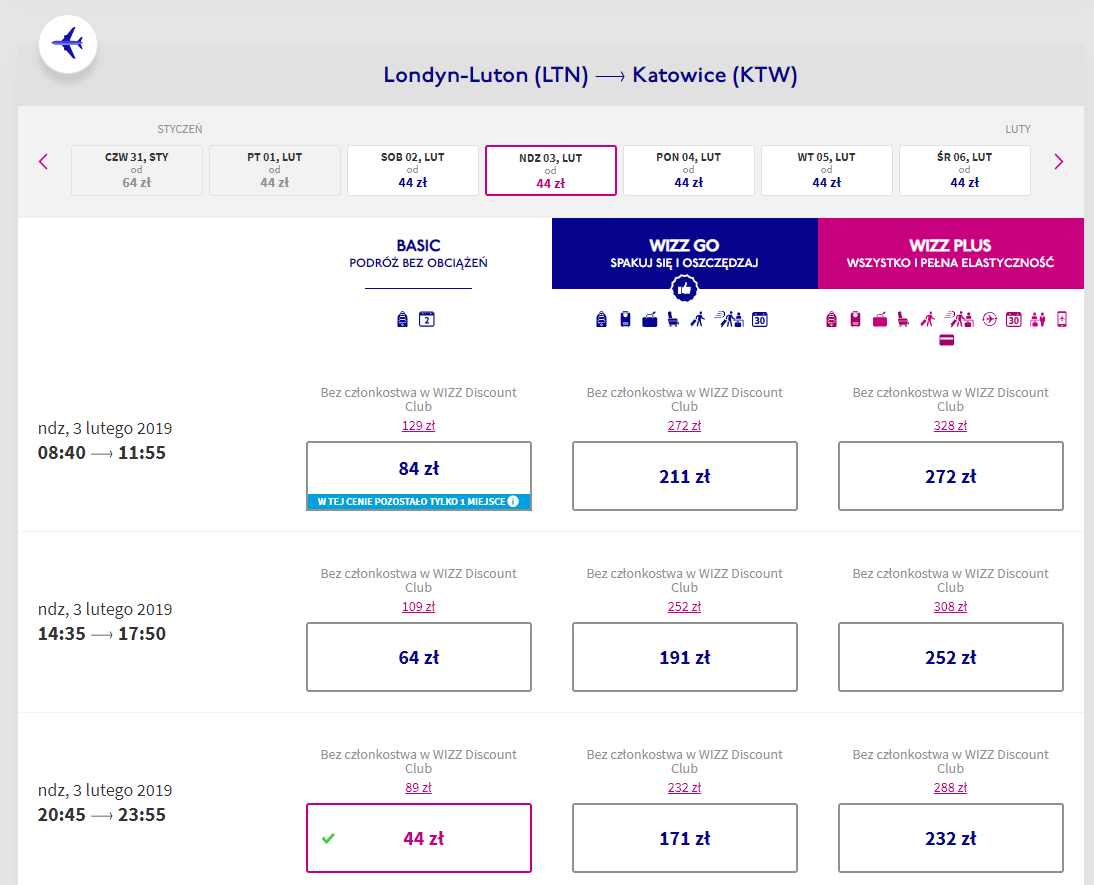This screenshot has width=1094, height=885.
Task: Click the WIZZ Plus mobile phone icon
Action: pyautogui.click(x=1062, y=320)
